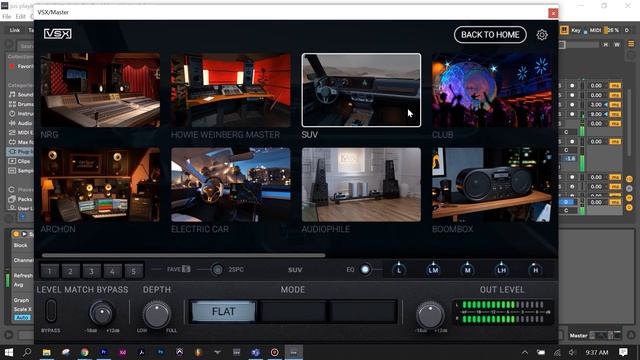This screenshot has width=640, height=360.
Task: Select the Boombox thumbnail
Action: pos(492,185)
